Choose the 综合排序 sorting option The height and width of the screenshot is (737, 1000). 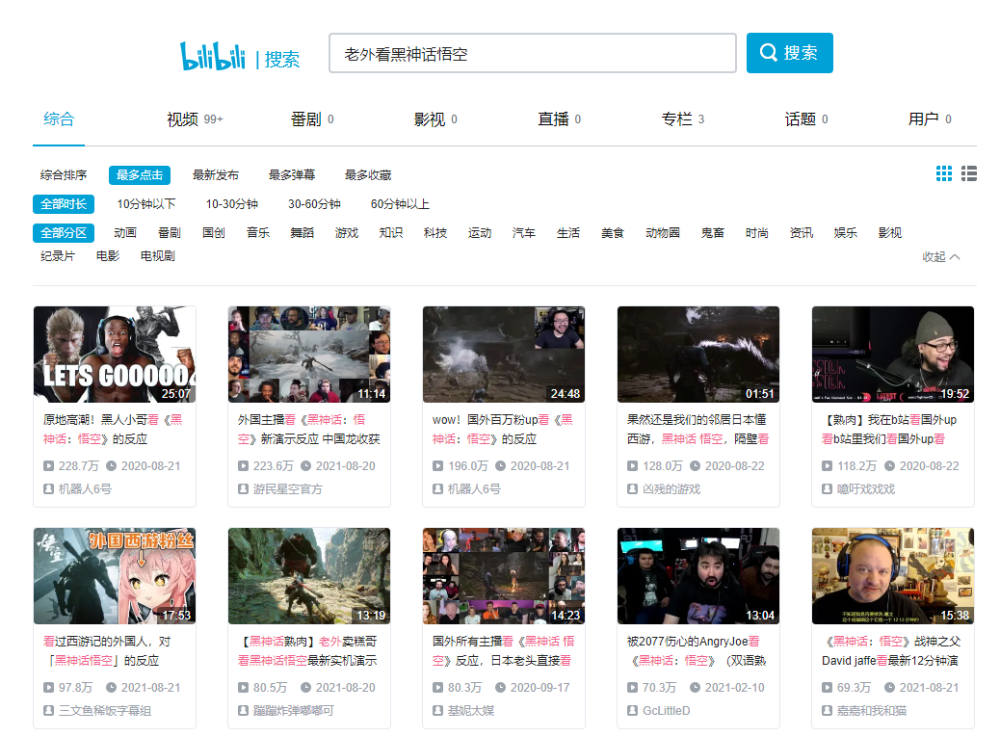coord(63,175)
